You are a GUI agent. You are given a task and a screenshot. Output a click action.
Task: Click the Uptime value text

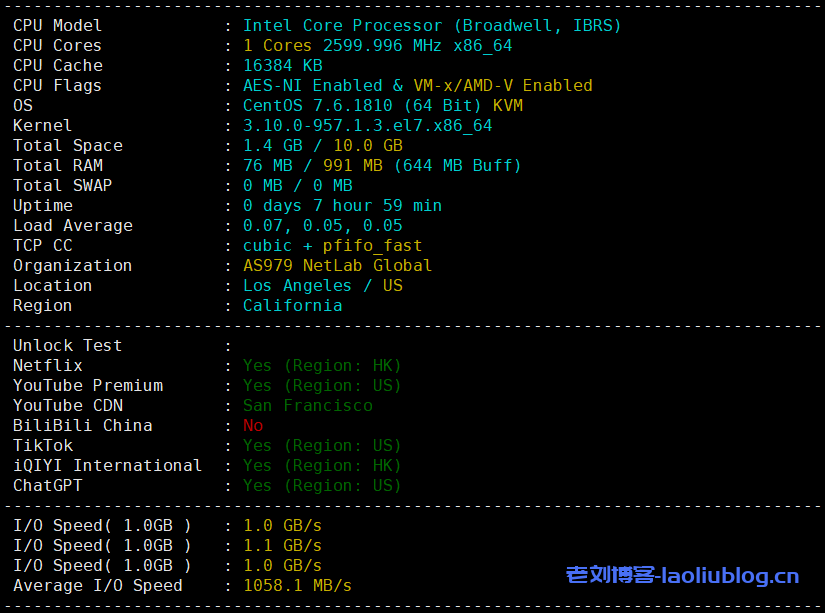click(x=342, y=206)
